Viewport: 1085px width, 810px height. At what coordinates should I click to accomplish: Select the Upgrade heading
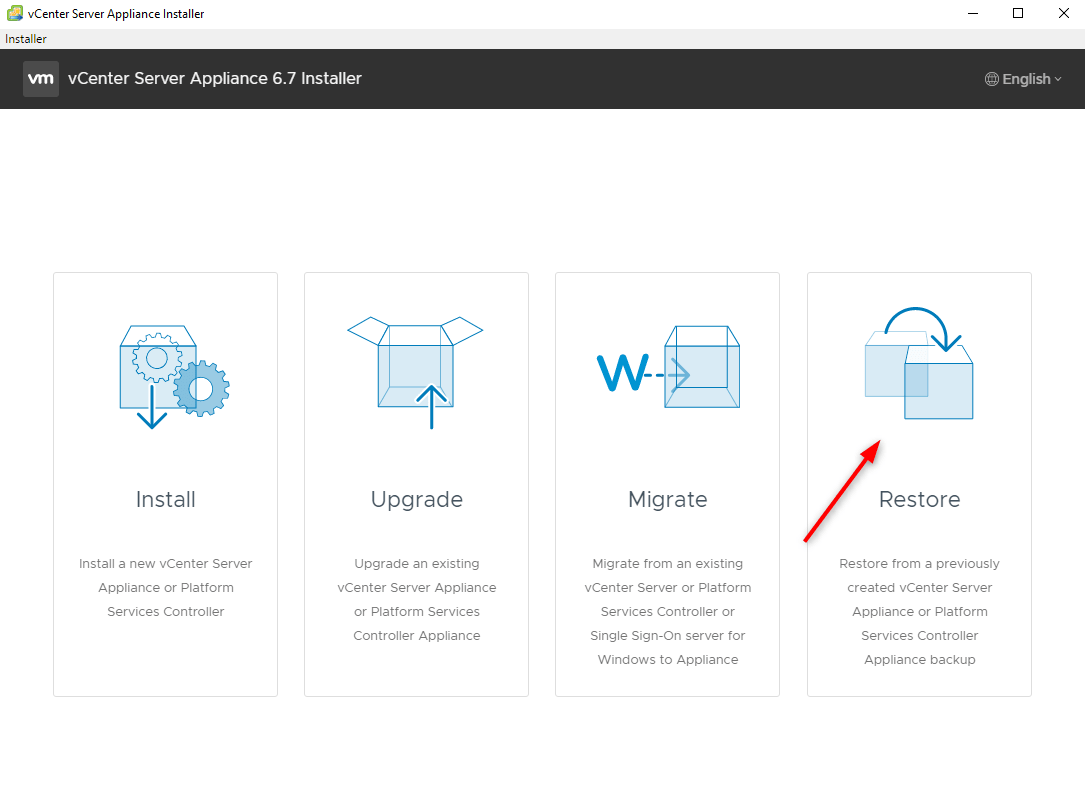(x=417, y=499)
